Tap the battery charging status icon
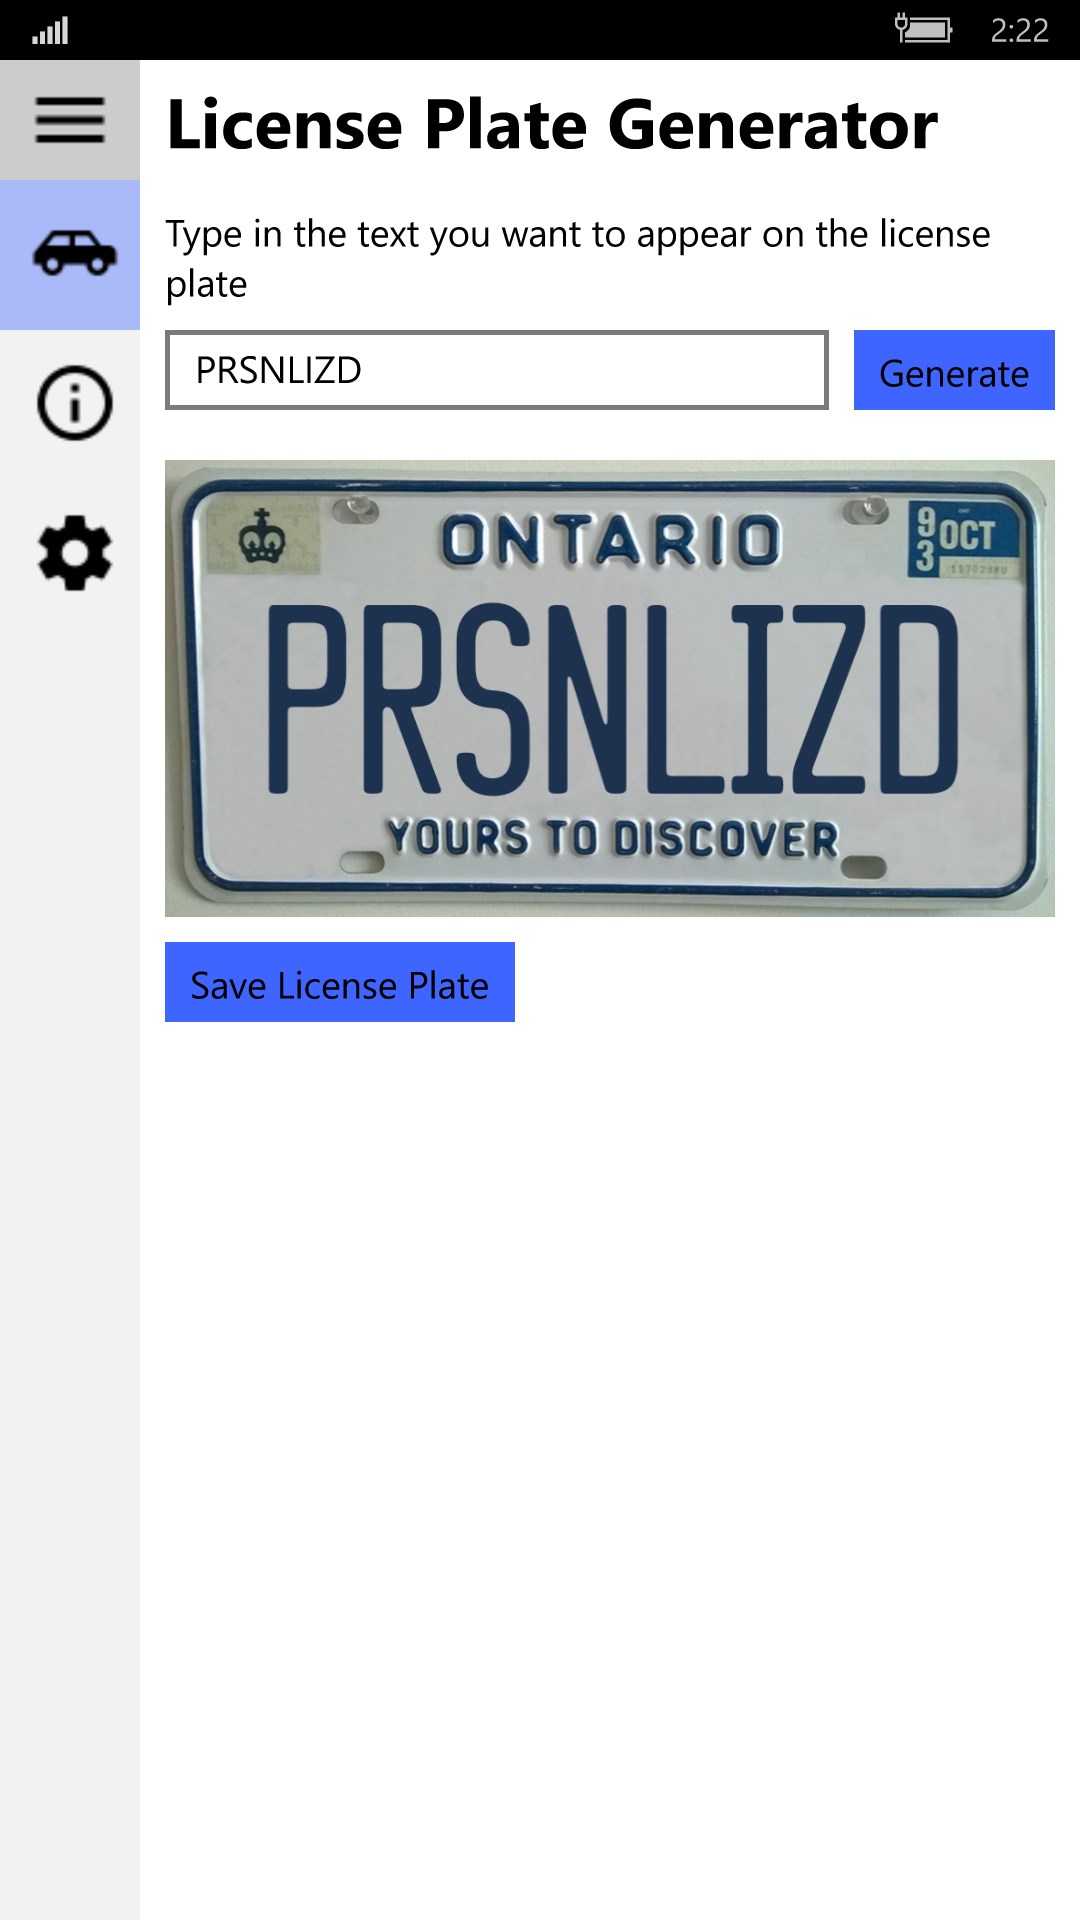This screenshot has height=1920, width=1080. (922, 28)
